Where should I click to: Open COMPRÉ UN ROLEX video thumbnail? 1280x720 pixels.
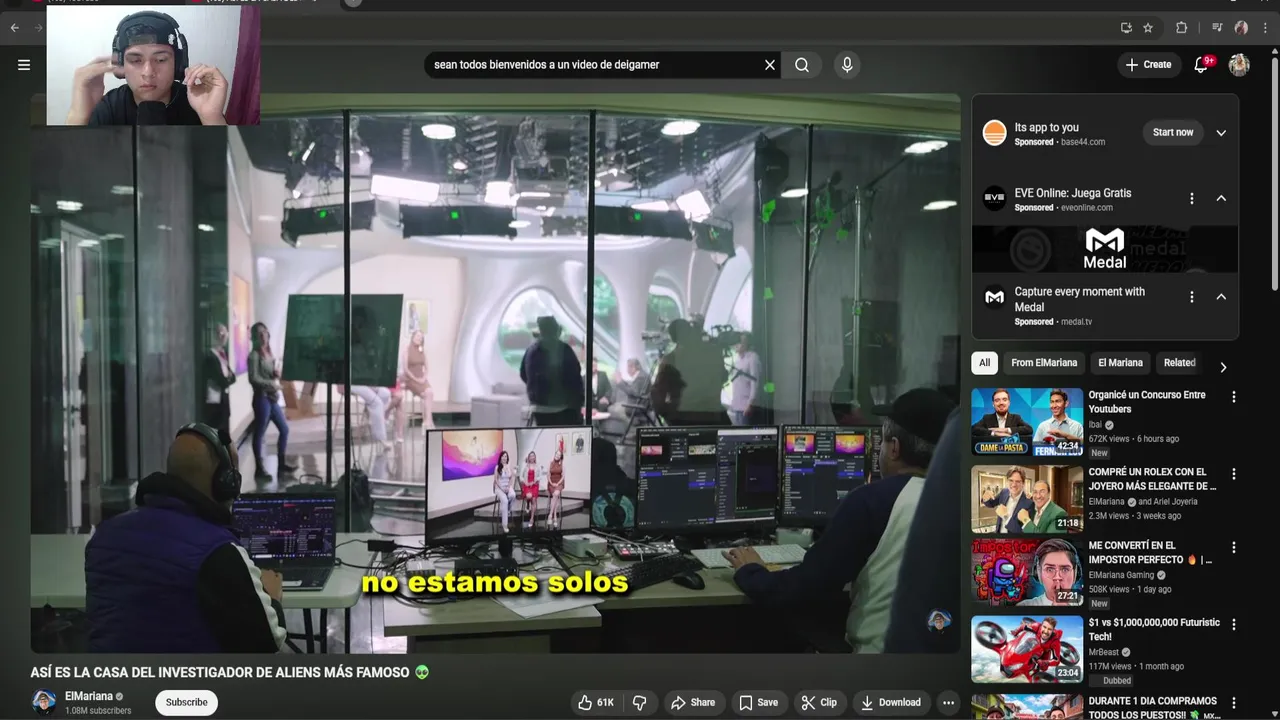coord(1027,498)
